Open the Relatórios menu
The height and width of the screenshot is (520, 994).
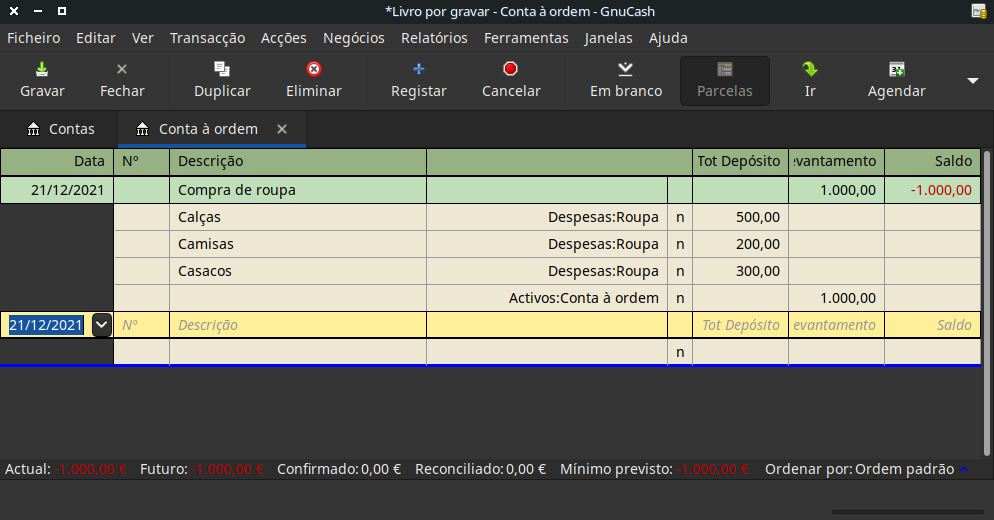click(x=434, y=38)
